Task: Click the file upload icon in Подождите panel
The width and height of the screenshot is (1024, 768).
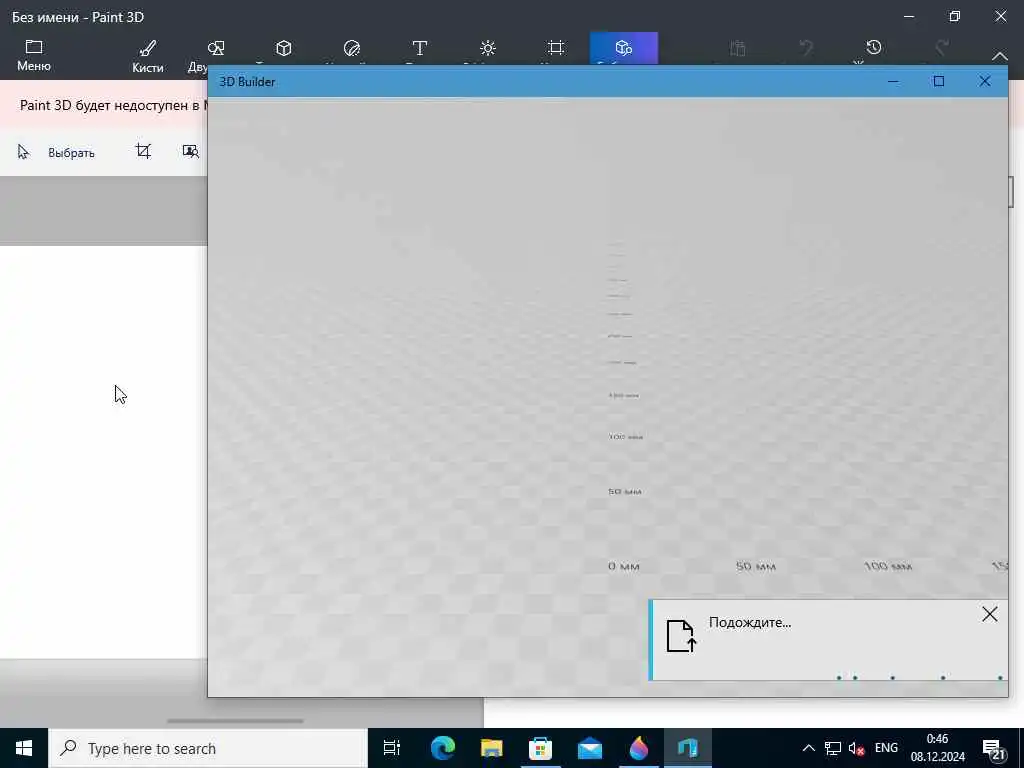Action: click(681, 636)
